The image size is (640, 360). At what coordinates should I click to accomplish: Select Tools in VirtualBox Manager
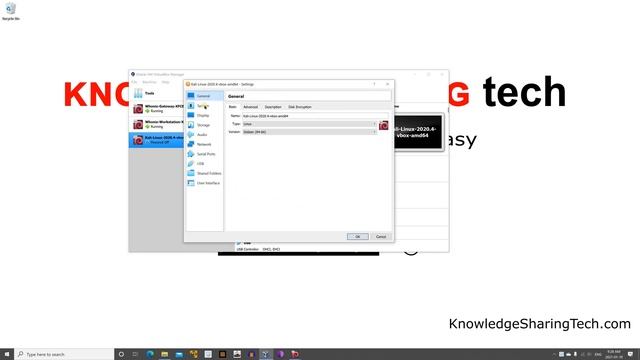point(157,93)
